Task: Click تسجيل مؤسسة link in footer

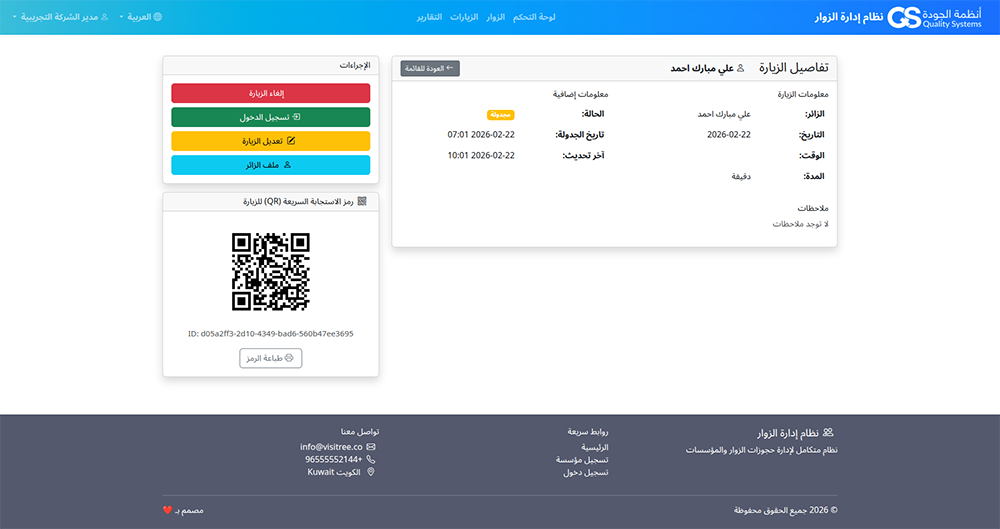Action: pos(583,460)
